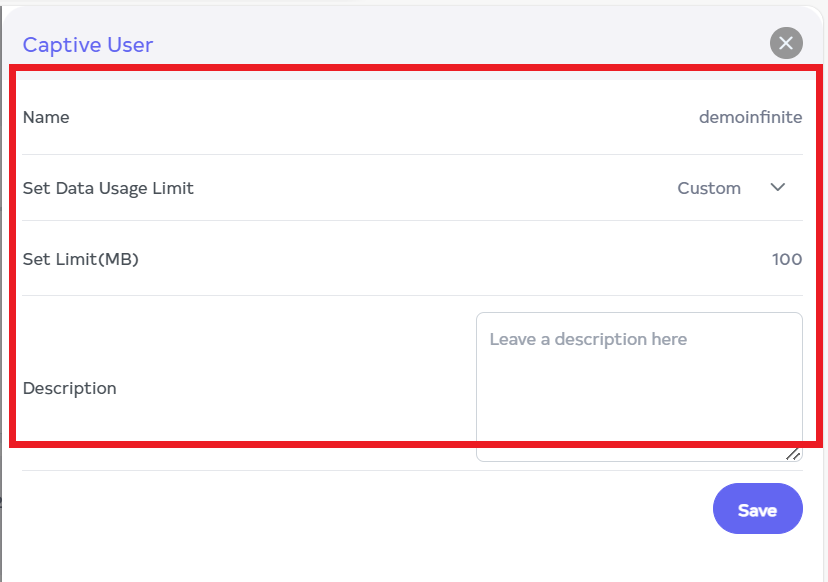This screenshot has height=582, width=828.
Task: Click the Name field label
Action: coord(46,117)
